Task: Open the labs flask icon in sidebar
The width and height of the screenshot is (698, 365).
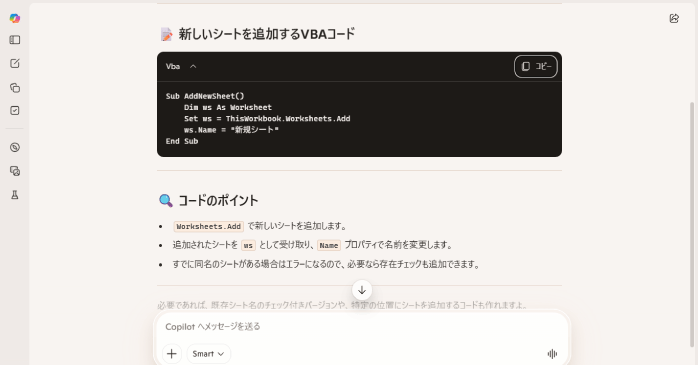Action: pos(15,195)
